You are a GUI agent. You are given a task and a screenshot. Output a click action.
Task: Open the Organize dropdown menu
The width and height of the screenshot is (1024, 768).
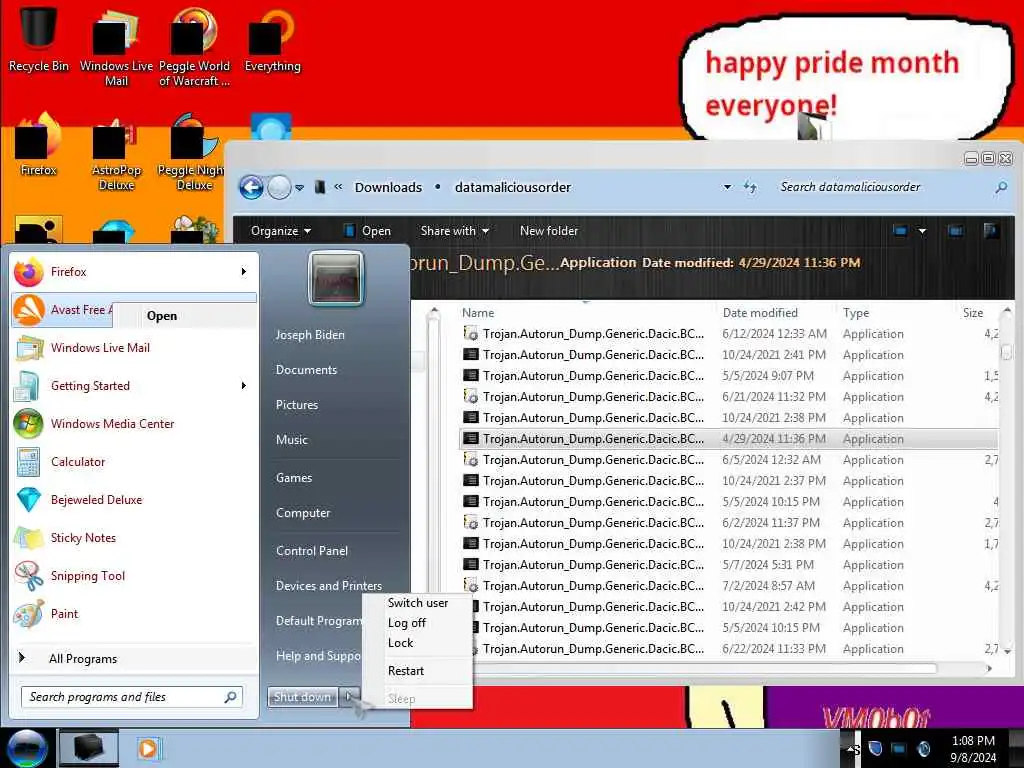tap(281, 231)
